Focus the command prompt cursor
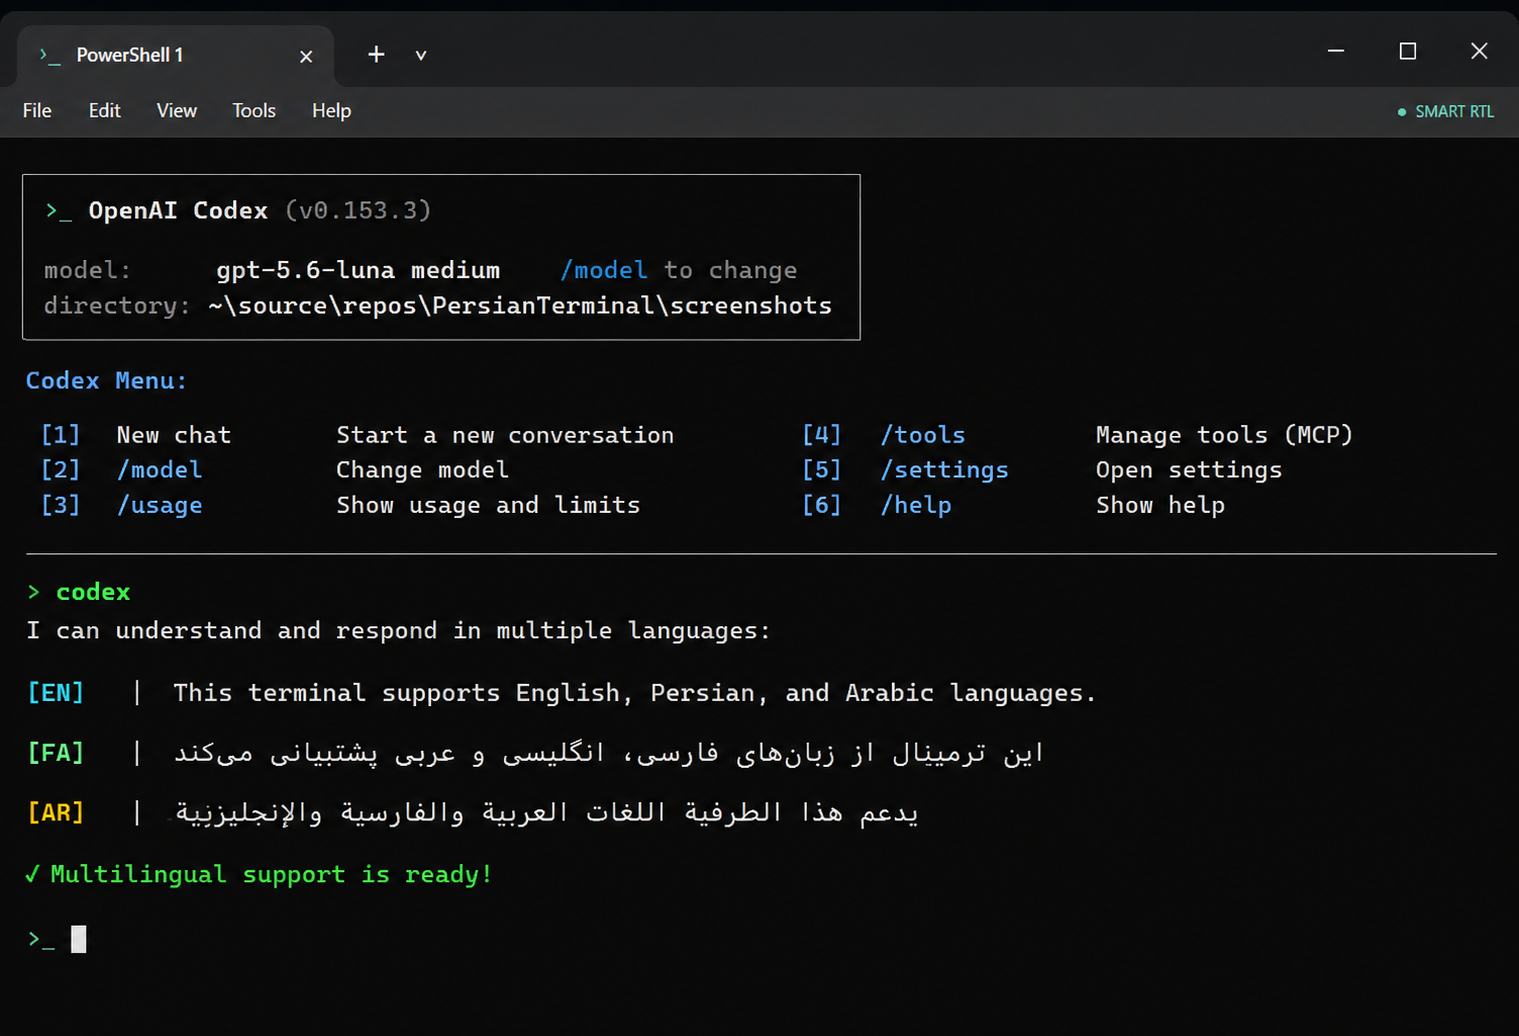 (x=79, y=939)
